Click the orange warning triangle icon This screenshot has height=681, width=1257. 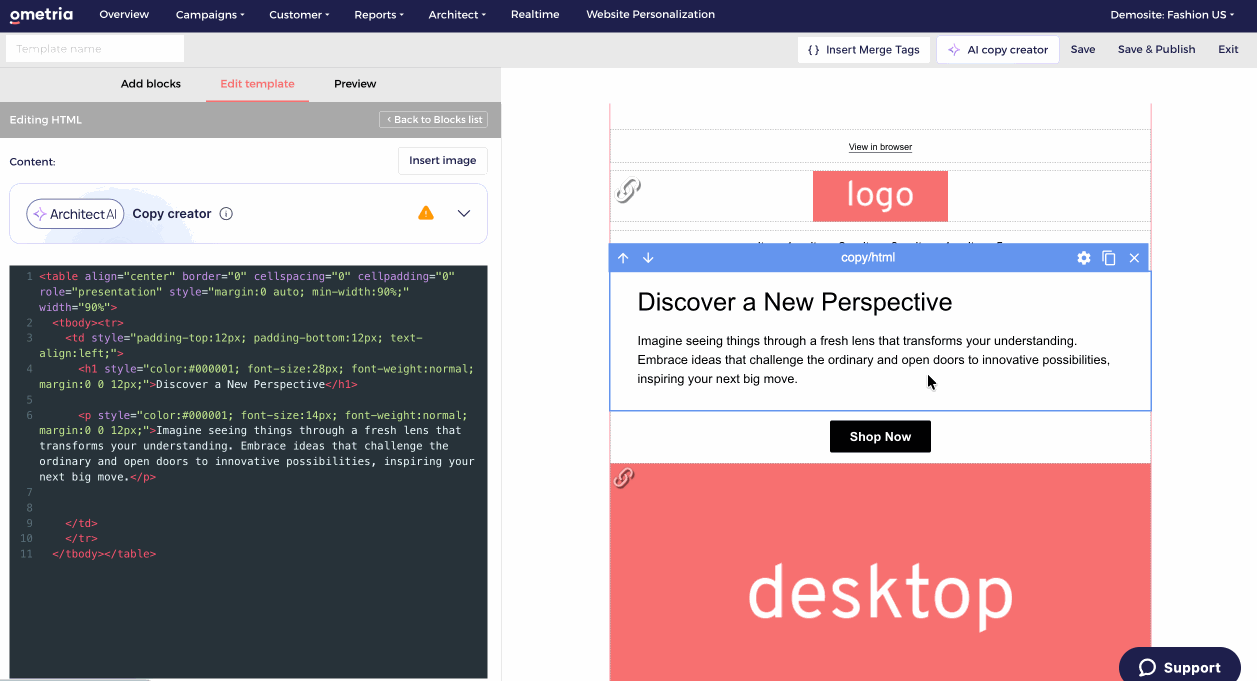[426, 213]
